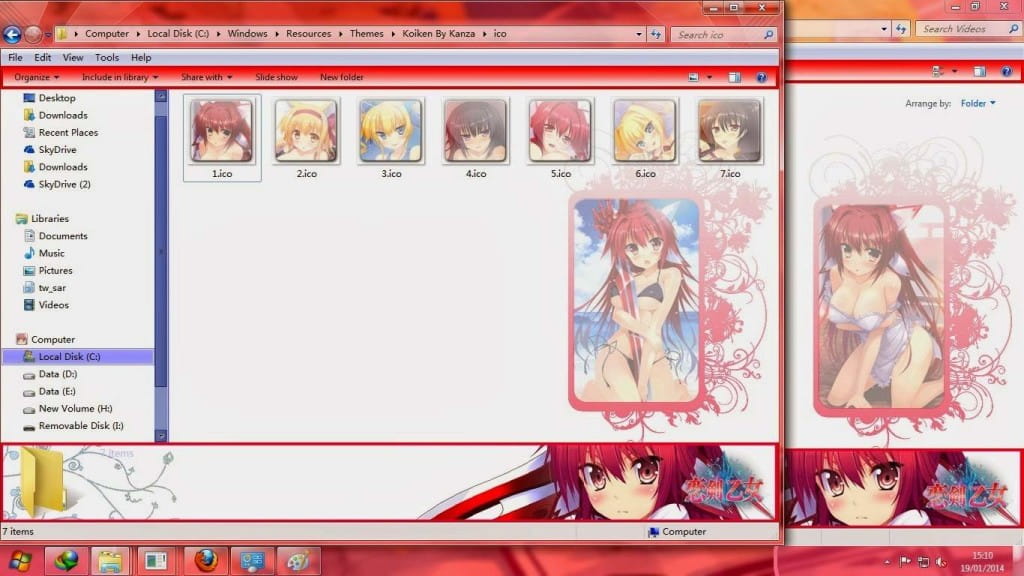Click the Action Center flag tray icon
This screenshot has height=576, width=1024.
[x=905, y=562]
